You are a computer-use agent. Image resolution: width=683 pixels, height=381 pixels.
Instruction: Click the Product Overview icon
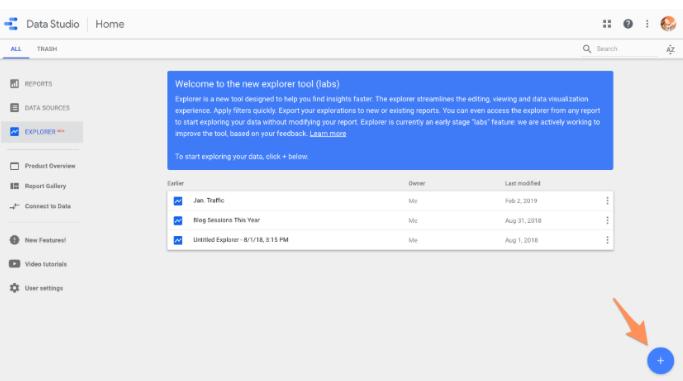point(14,166)
